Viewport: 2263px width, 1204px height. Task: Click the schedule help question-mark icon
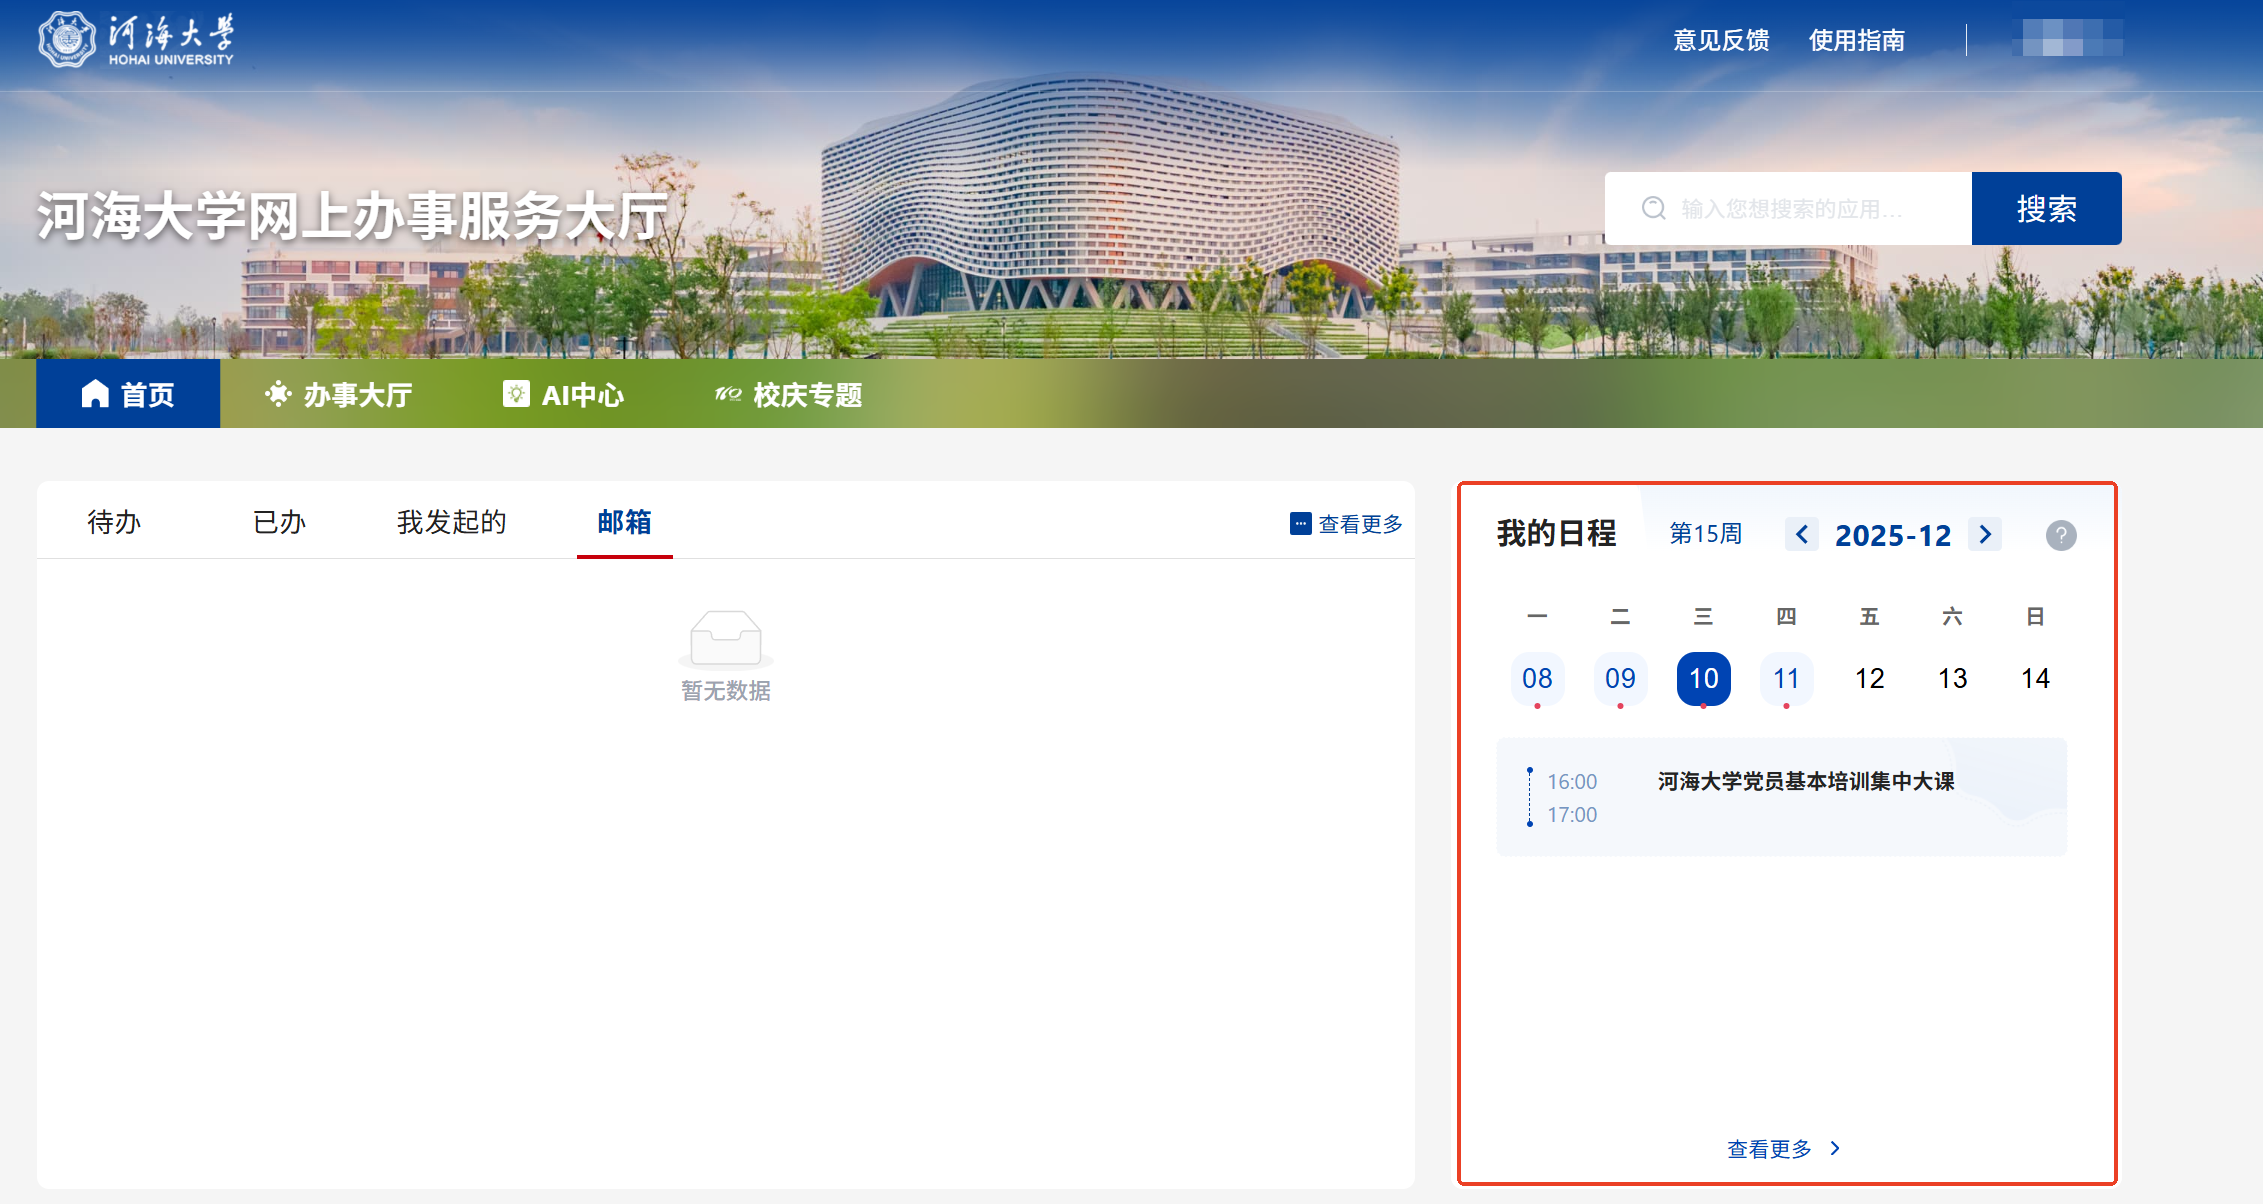coord(2060,535)
